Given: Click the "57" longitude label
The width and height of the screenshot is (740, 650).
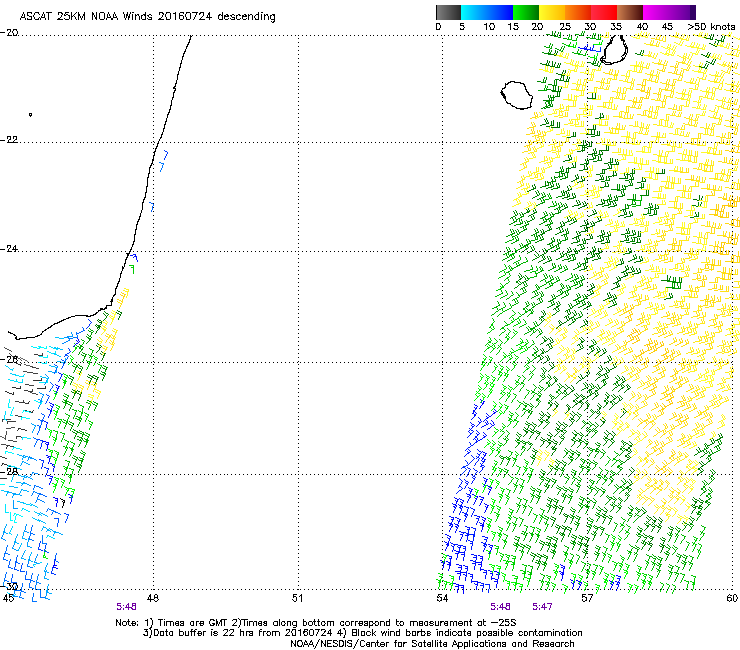Looking at the screenshot, I should pyautogui.click(x=587, y=598).
